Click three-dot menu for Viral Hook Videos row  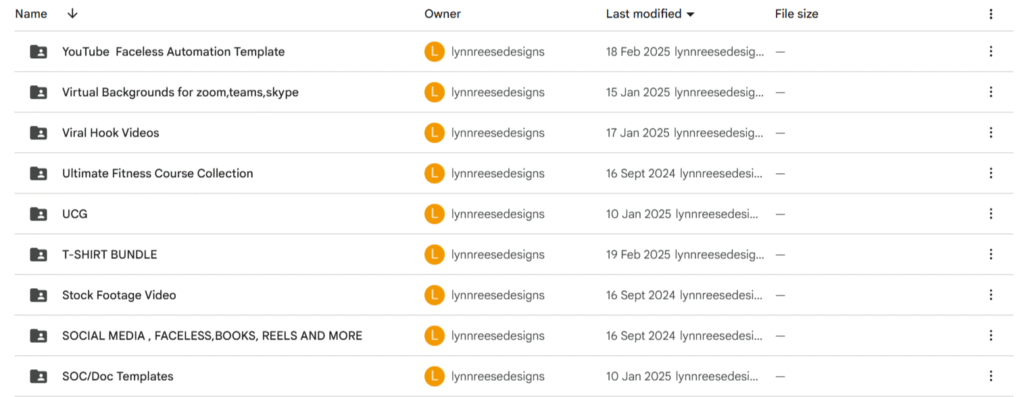tap(991, 133)
